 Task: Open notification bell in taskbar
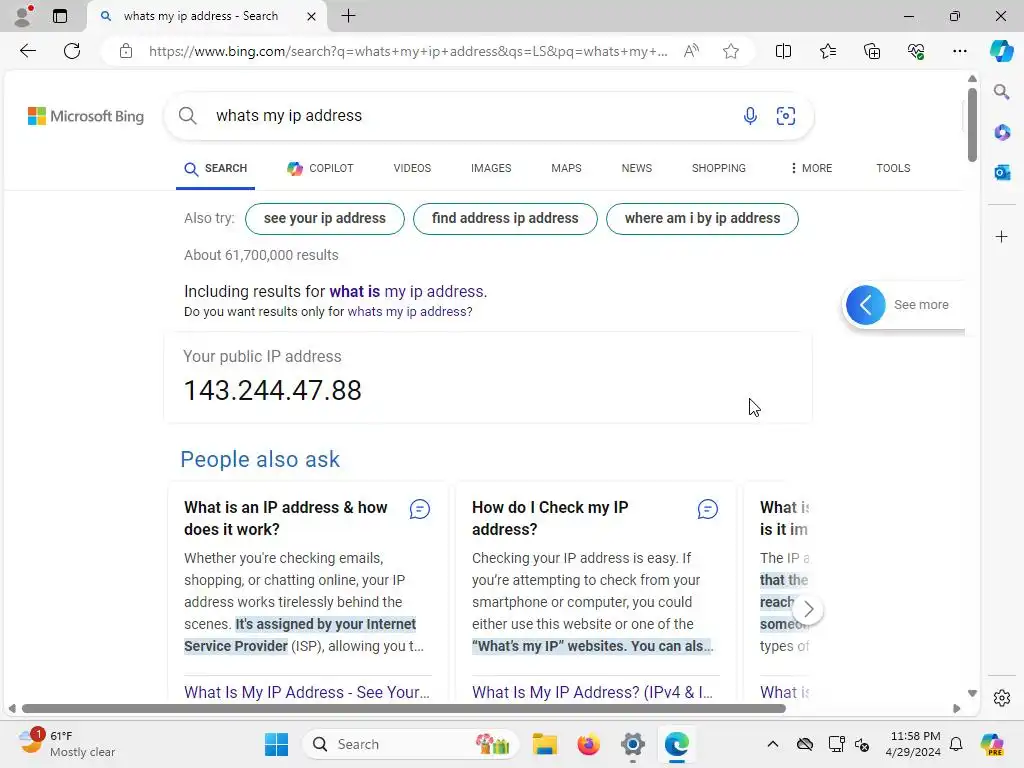[956, 744]
